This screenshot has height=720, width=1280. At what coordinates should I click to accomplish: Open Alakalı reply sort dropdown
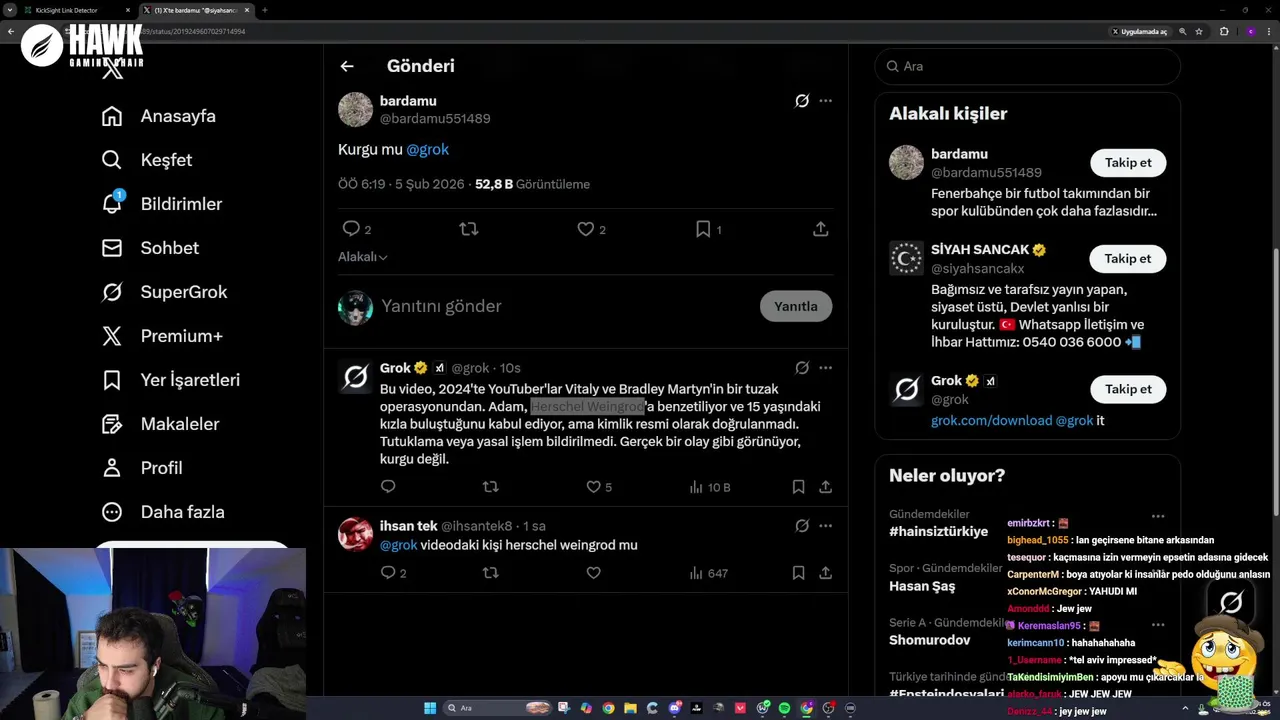(x=363, y=257)
